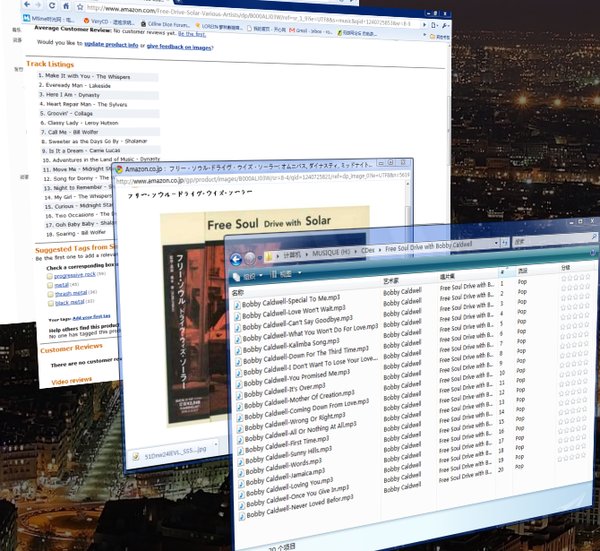600x551 pixels.
Task: Select the 'MUSIQUE (H:)' breadcrumb
Action: [331, 253]
